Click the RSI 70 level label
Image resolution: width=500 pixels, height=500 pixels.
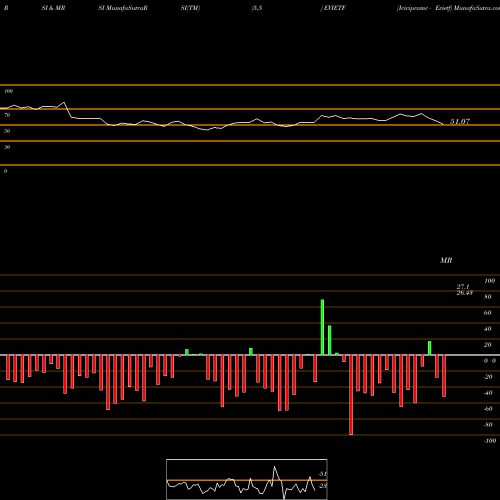click(x=7, y=115)
